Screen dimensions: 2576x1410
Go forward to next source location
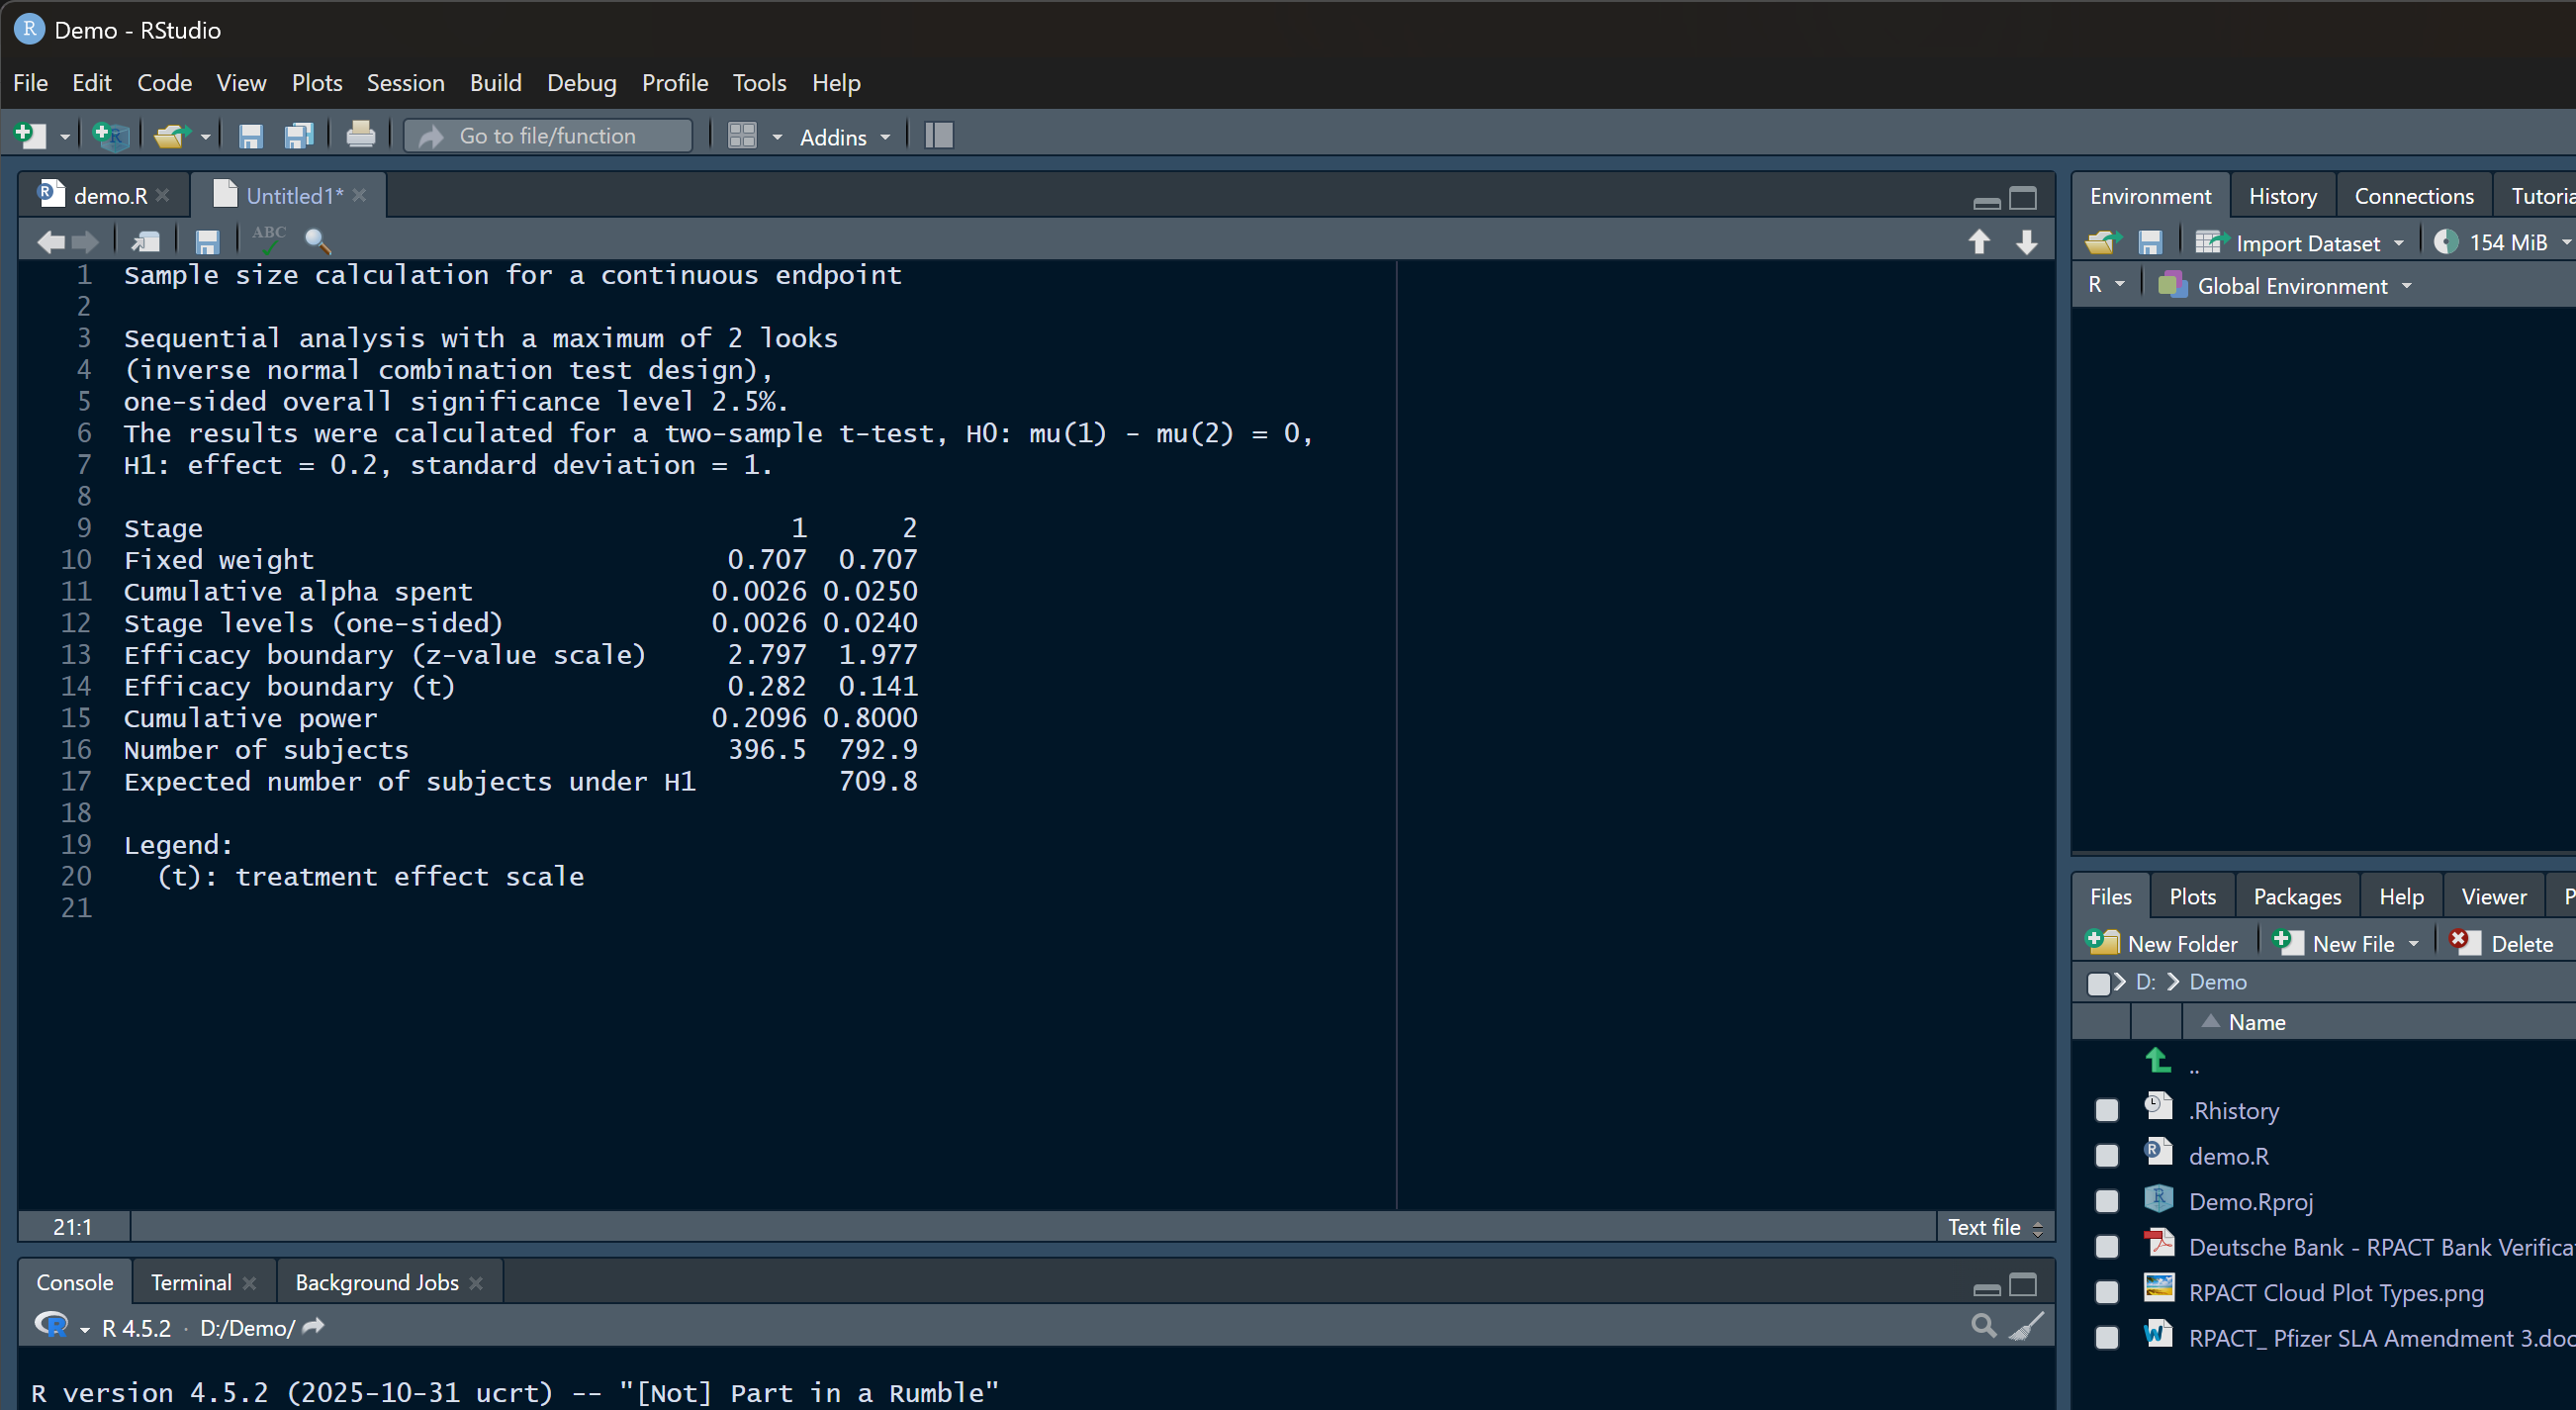pyautogui.click(x=85, y=241)
